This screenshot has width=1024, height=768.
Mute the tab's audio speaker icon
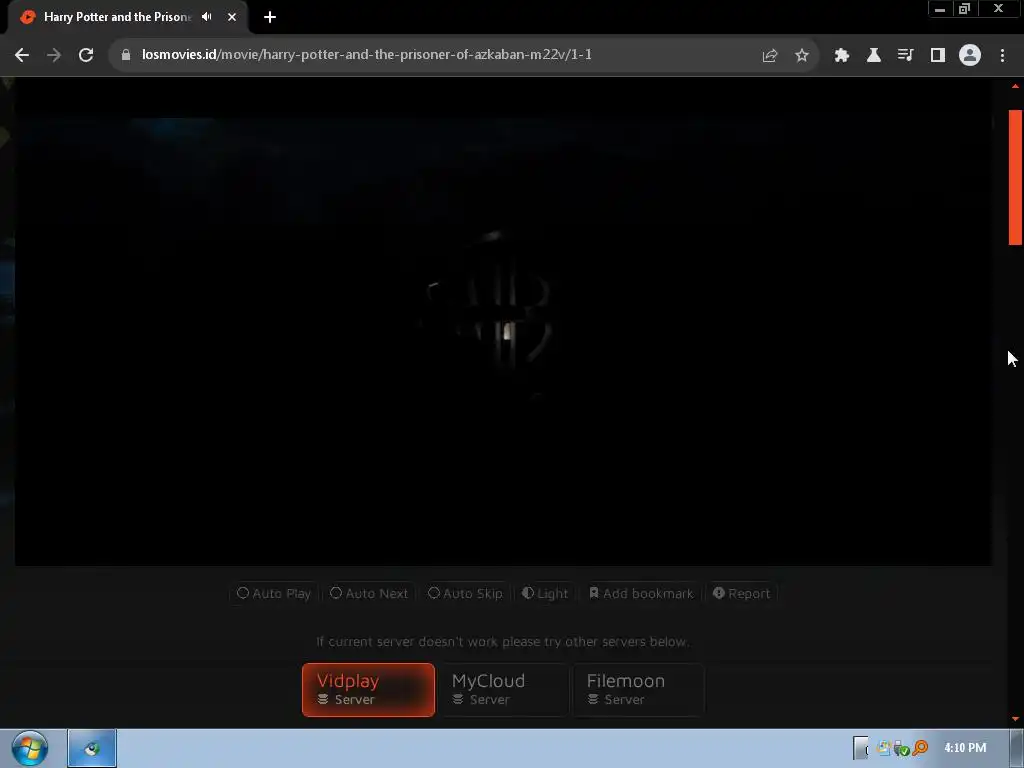pos(207,17)
